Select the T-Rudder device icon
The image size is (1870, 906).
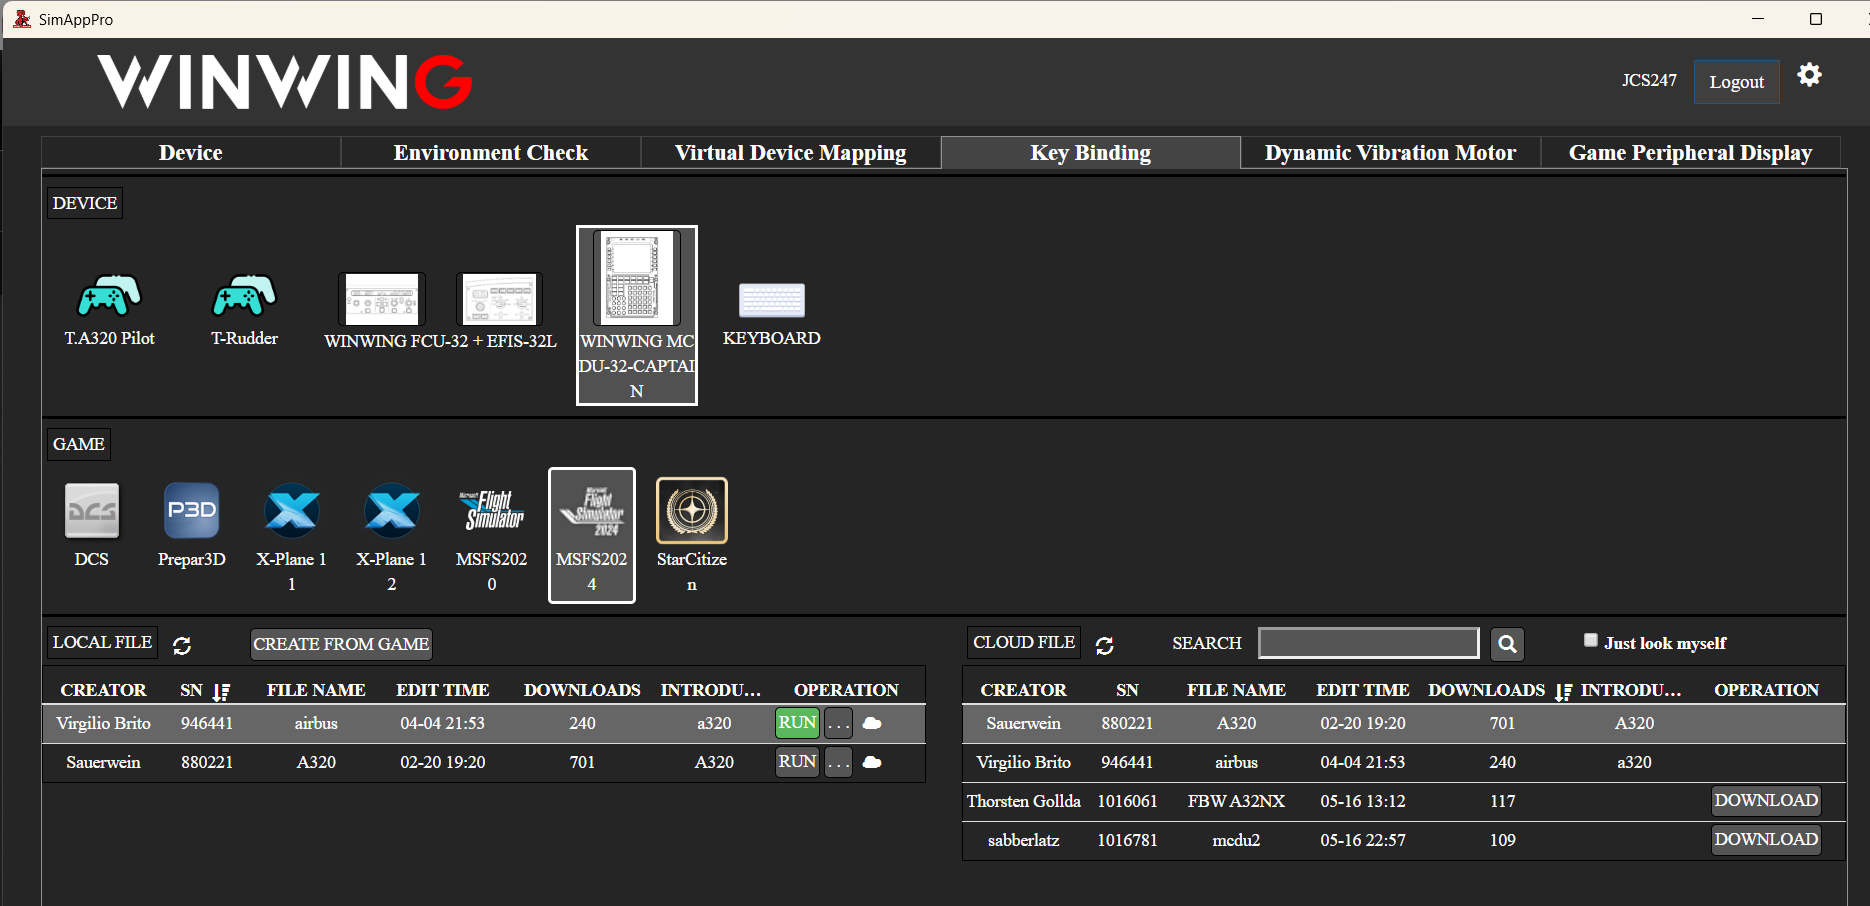tap(244, 295)
